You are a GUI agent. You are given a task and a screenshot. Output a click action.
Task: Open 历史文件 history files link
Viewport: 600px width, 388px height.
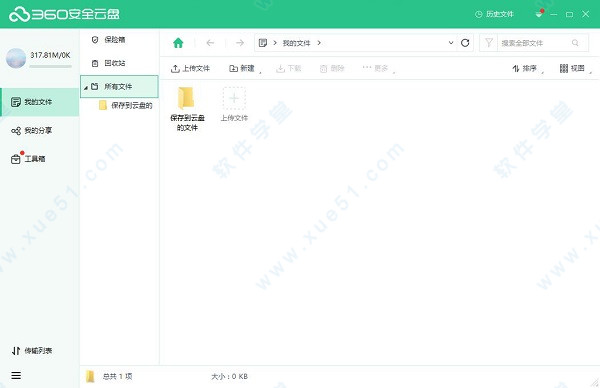pyautogui.click(x=494, y=14)
